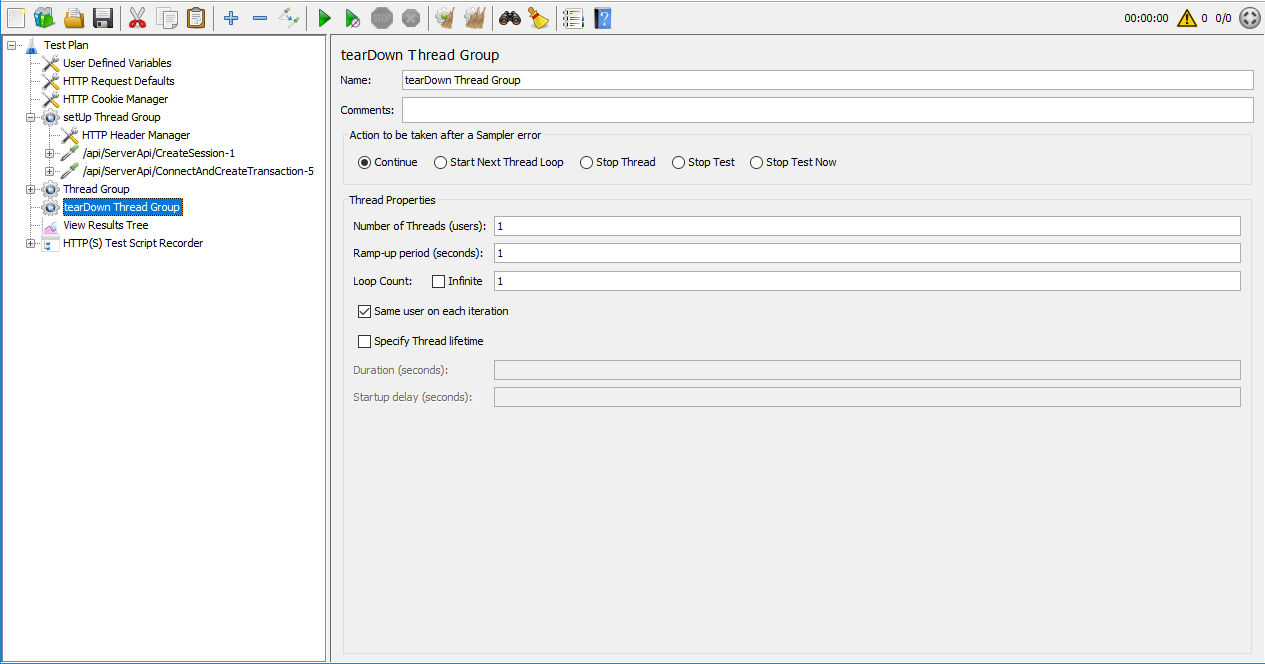Expand HTTP(S) Test Script Recorder node
1265x664 pixels.
[31, 243]
